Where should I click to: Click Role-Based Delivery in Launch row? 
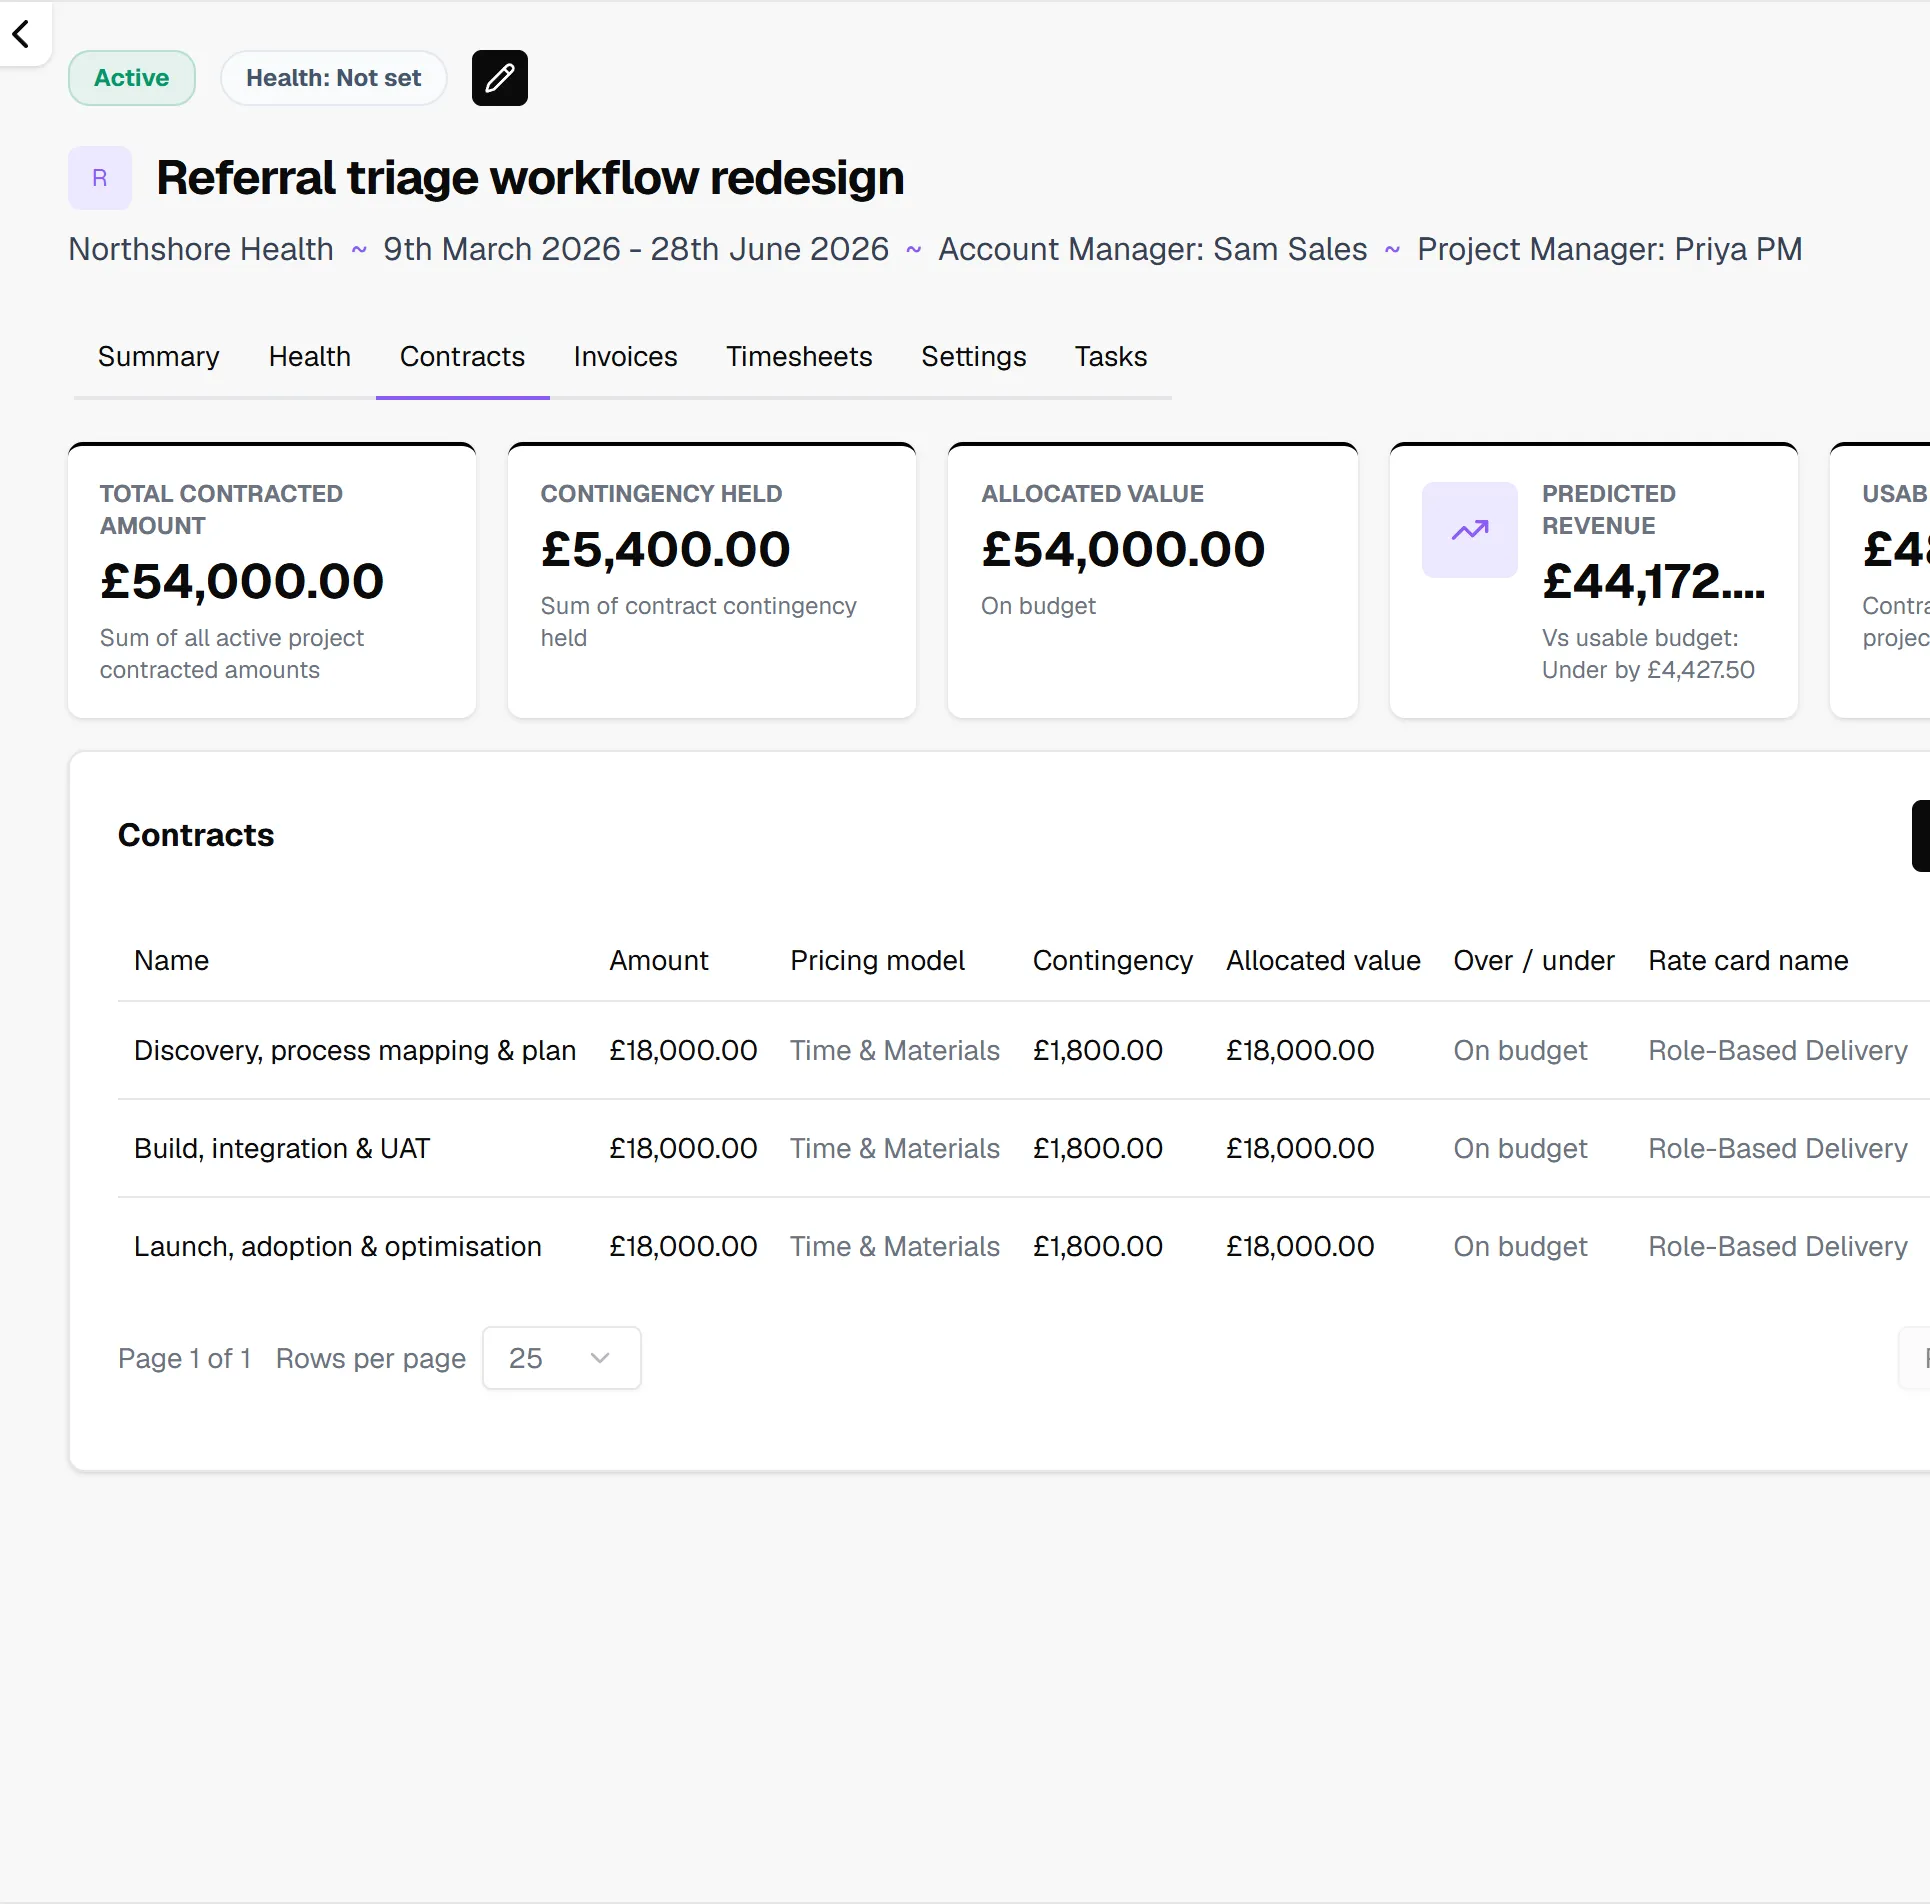1778,1247
